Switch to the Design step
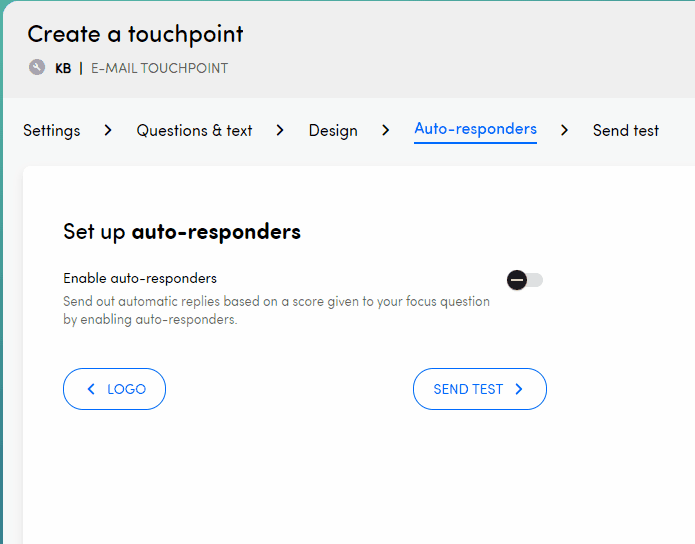The width and height of the screenshot is (695, 544). (x=333, y=130)
